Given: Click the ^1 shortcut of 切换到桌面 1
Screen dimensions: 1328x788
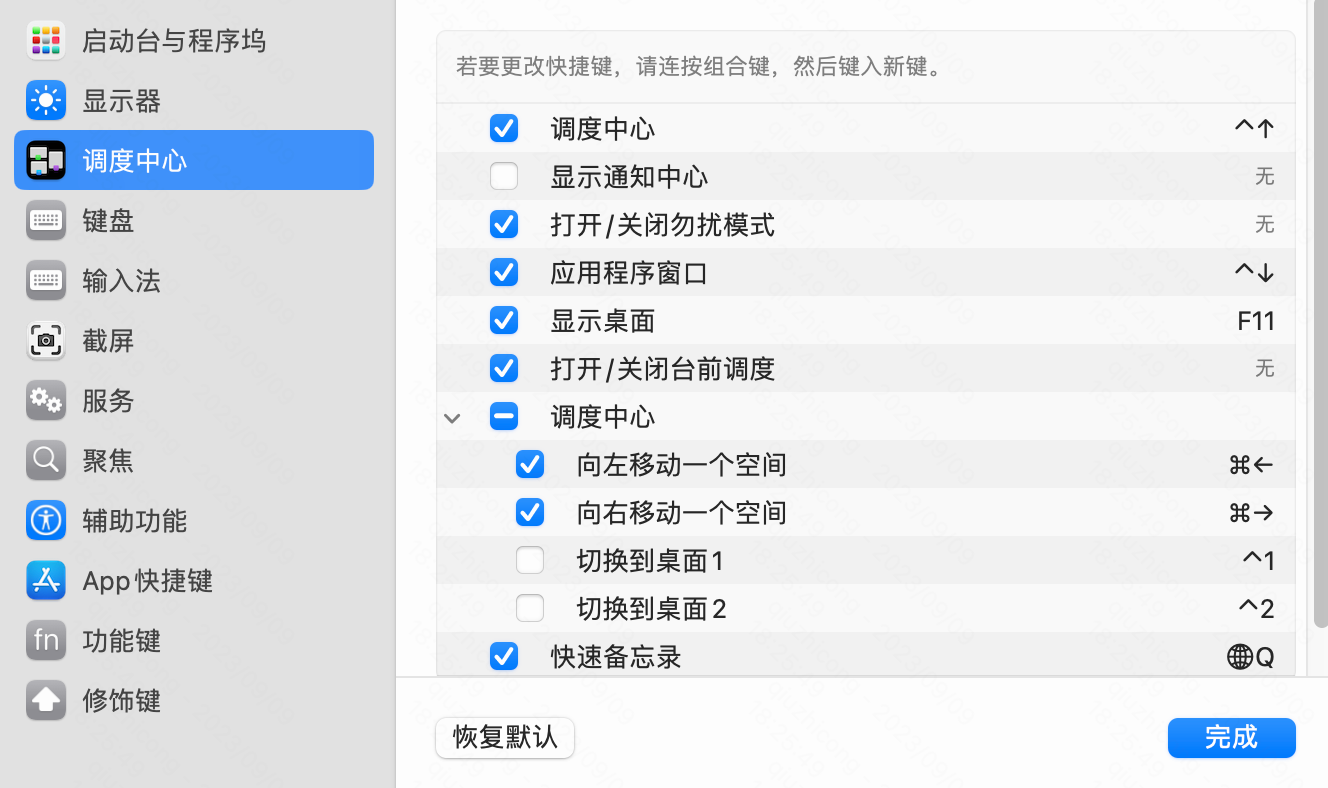Looking at the screenshot, I should tap(1258, 560).
